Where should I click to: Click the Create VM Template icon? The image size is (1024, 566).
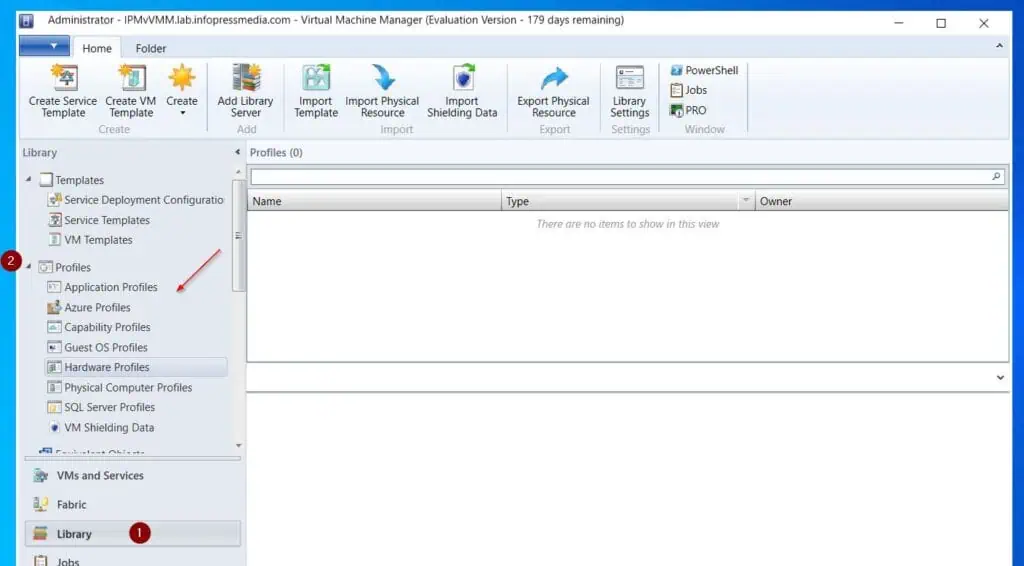pos(131,78)
